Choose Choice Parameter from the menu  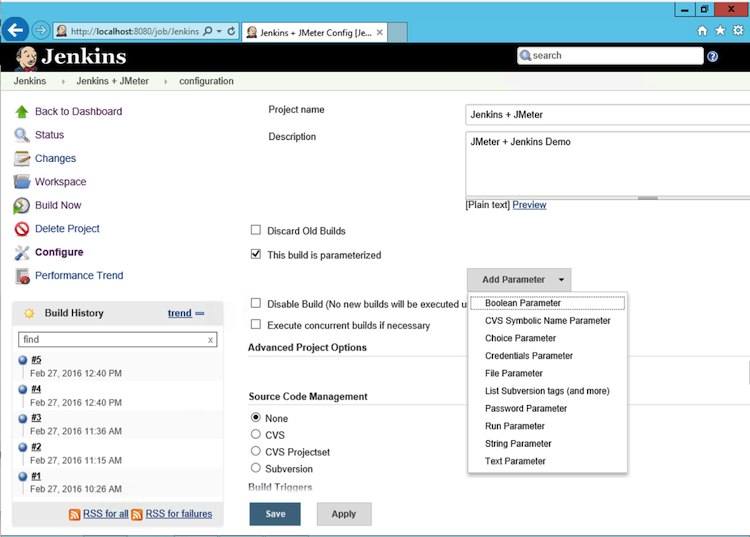[x=547, y=339]
